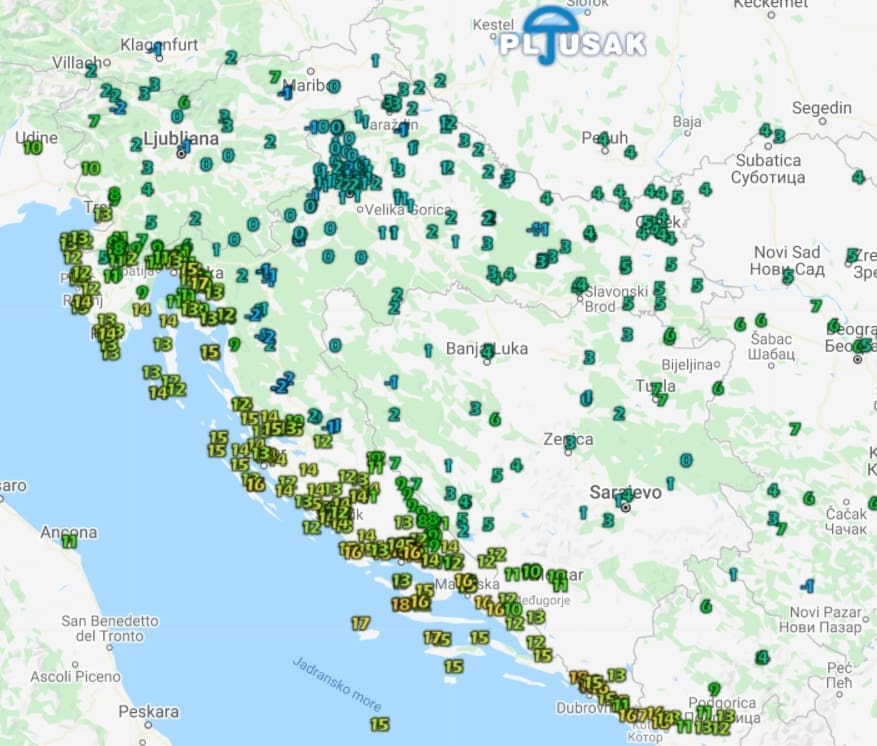Open the 7 temperature marker near Maribor
This screenshot has height=746, width=877.
274,77
